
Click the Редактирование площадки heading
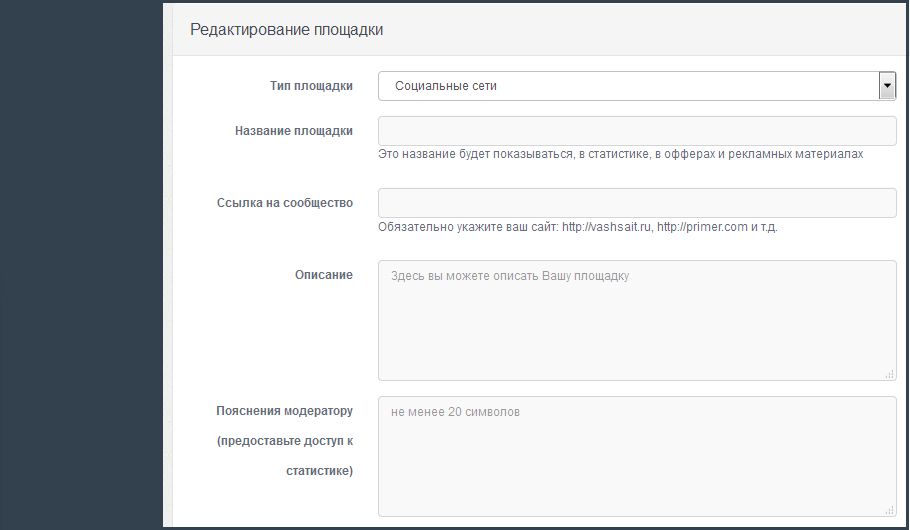click(x=286, y=30)
